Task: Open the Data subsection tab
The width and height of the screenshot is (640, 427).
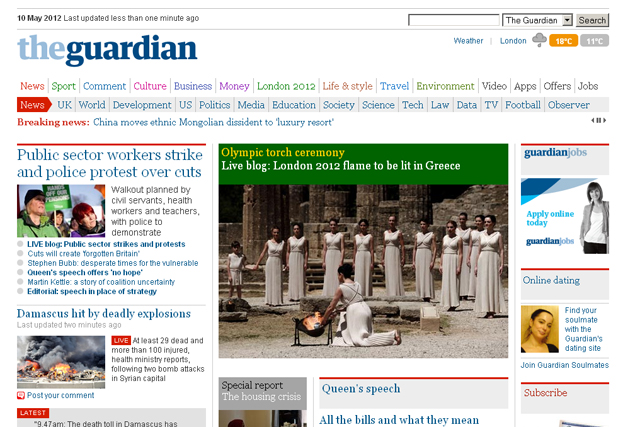Action: tap(467, 105)
